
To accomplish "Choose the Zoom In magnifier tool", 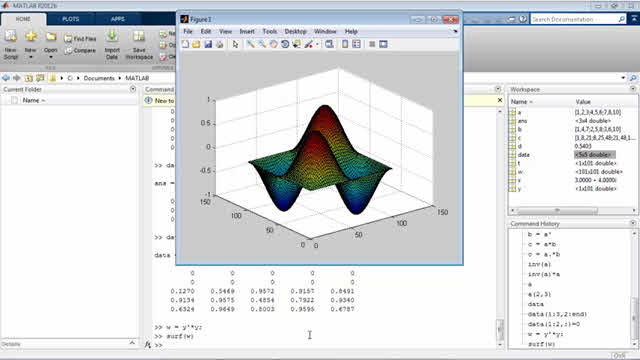I will tap(251, 44).
